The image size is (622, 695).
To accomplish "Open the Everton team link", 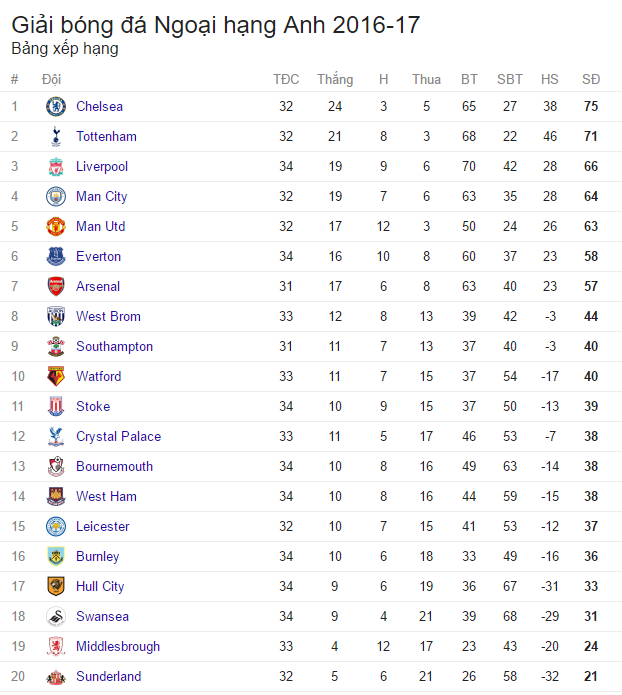I will [98, 257].
